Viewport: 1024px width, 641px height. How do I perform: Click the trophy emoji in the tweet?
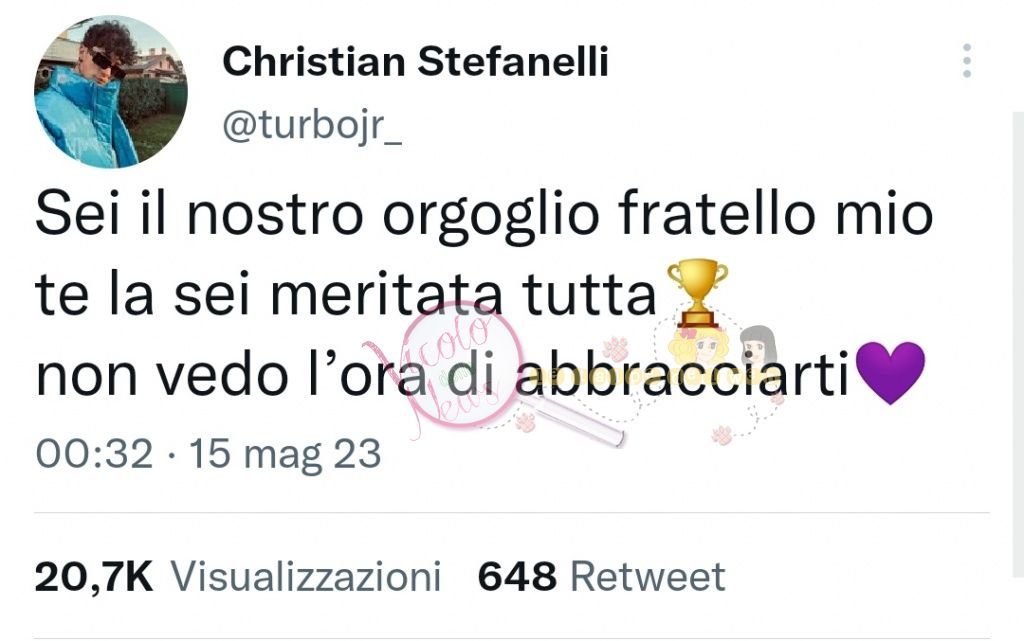pyautogui.click(x=697, y=293)
